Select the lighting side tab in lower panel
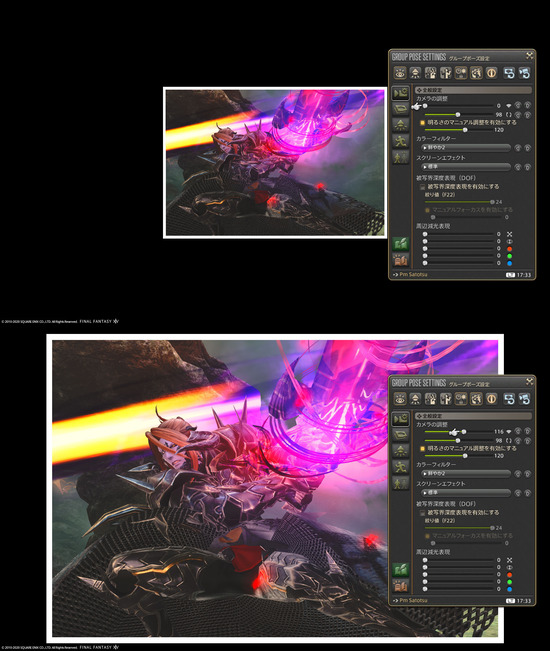The height and width of the screenshot is (651, 550). pos(401,451)
